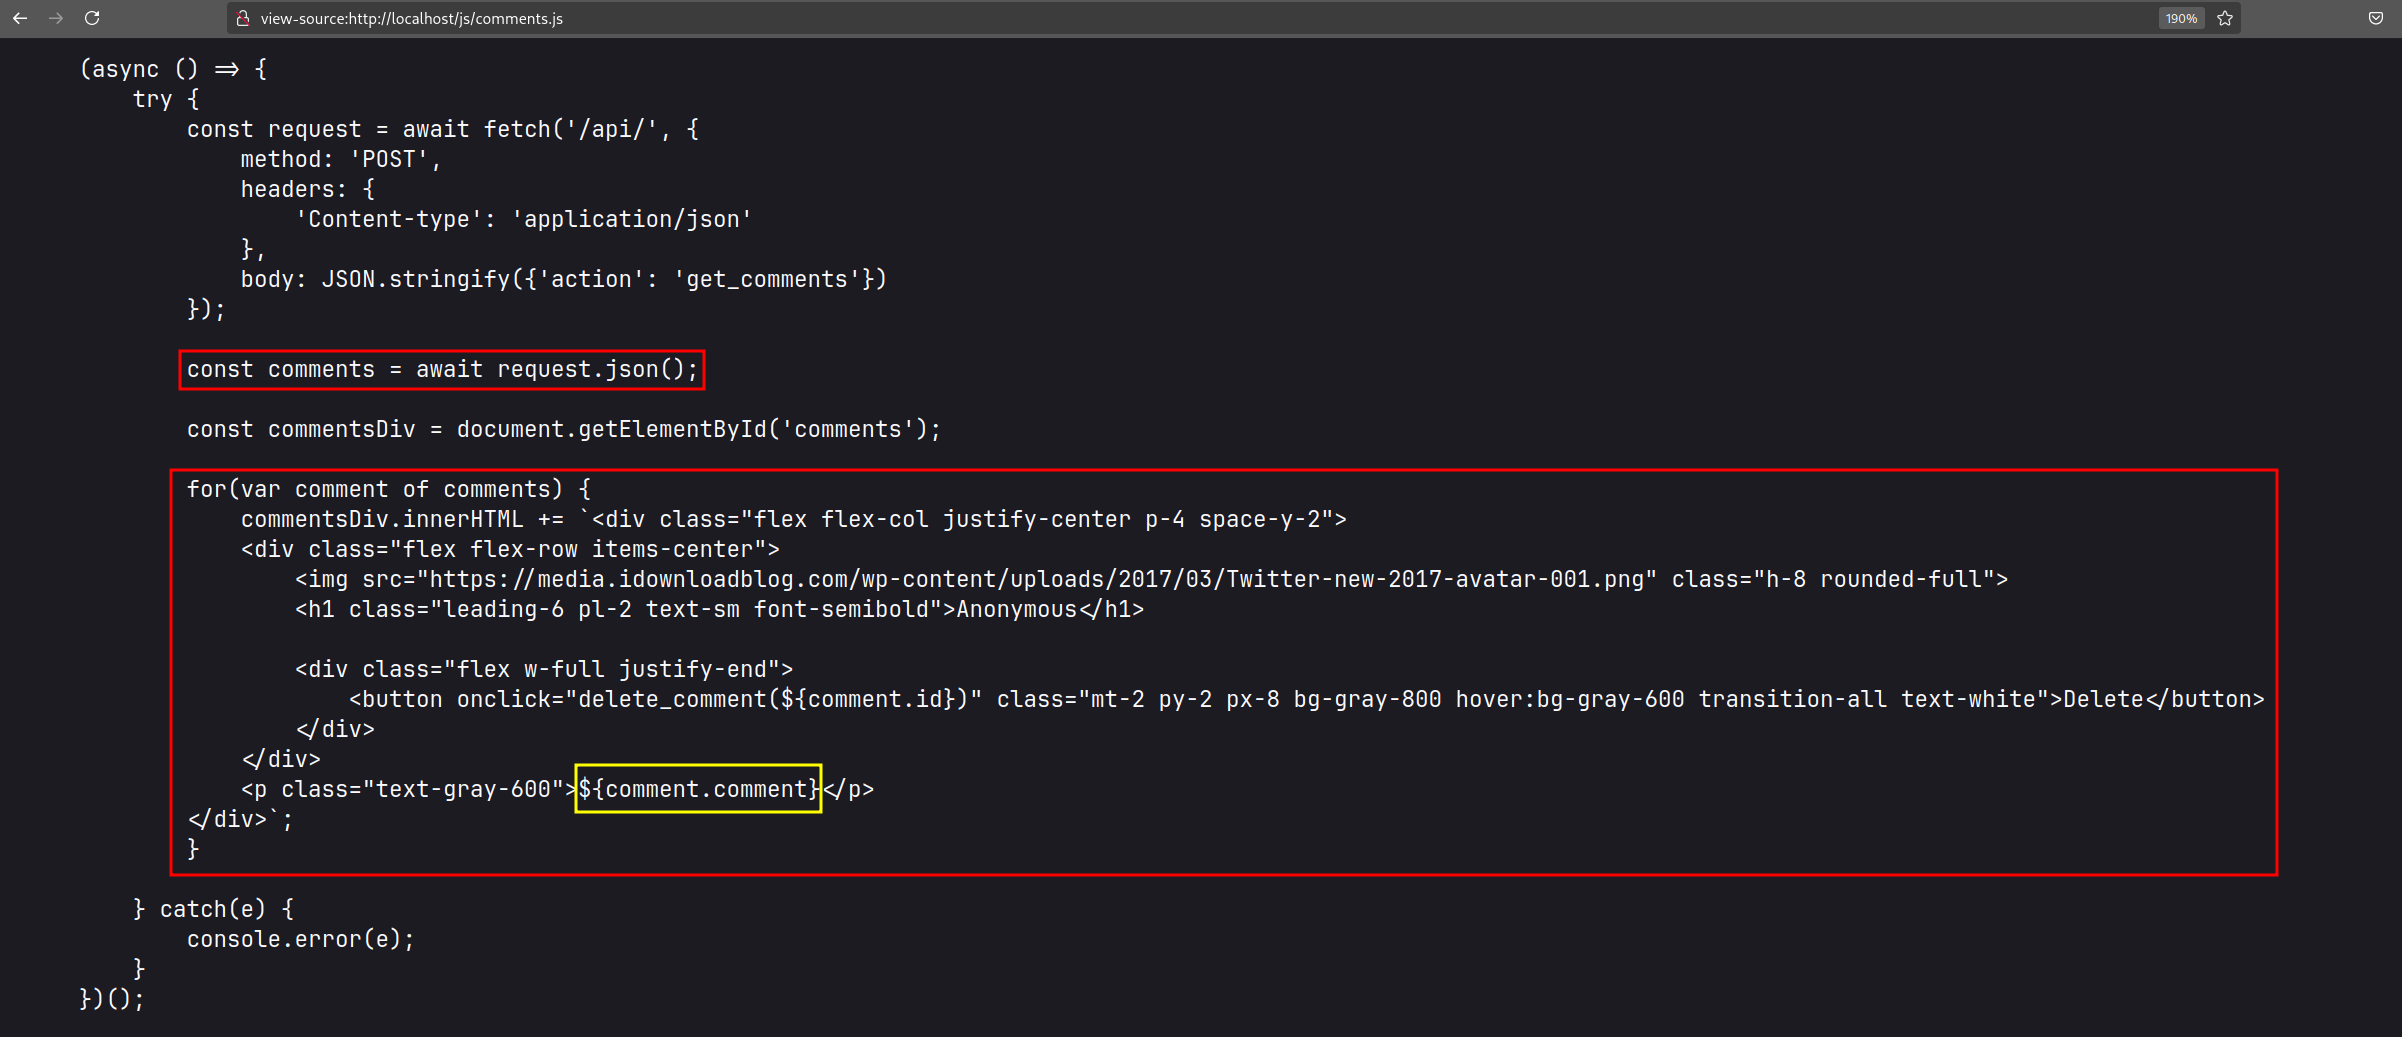Bookmark this page with the star icon
Viewport: 2402px width, 1037px height.
pyautogui.click(x=2225, y=18)
